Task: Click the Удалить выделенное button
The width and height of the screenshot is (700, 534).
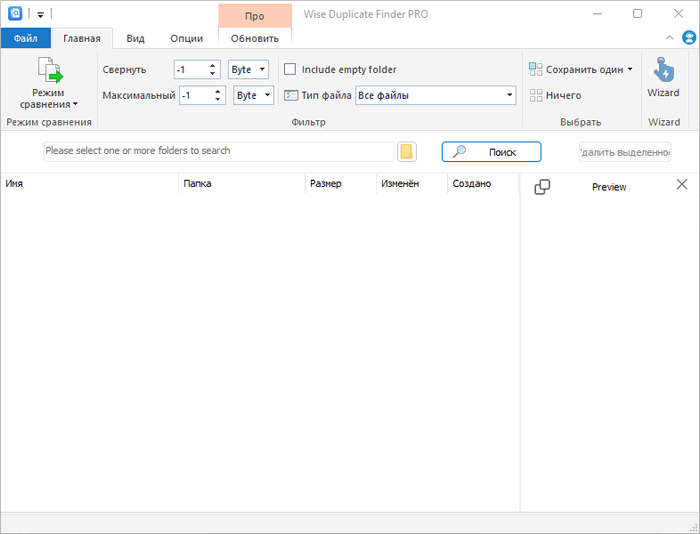Action: 625,152
